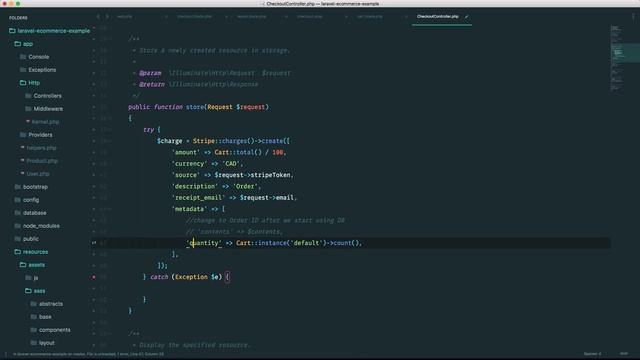Collapse the sass folder
Screen dimensions: 640x360
point(35,291)
